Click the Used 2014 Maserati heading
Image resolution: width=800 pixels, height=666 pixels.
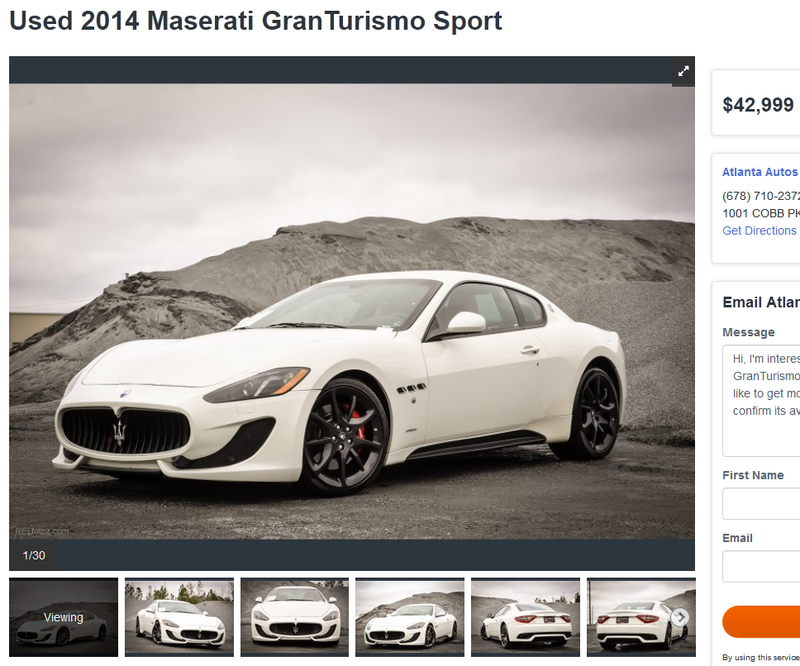[x=256, y=21]
